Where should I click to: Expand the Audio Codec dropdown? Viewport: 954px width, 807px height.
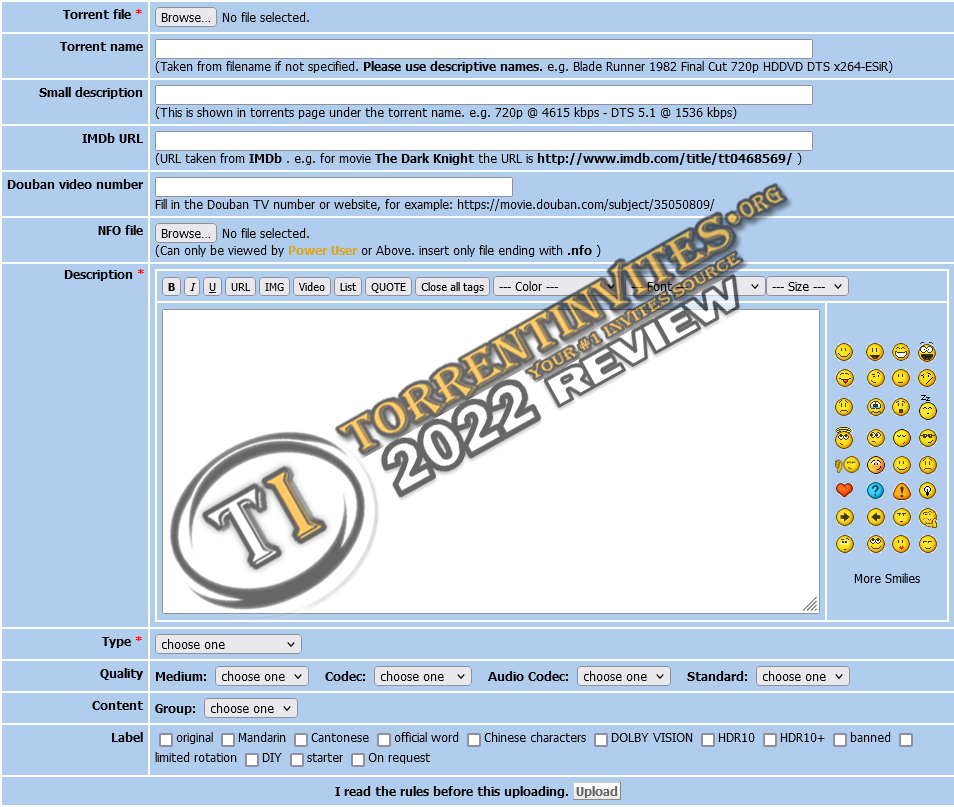pos(623,677)
